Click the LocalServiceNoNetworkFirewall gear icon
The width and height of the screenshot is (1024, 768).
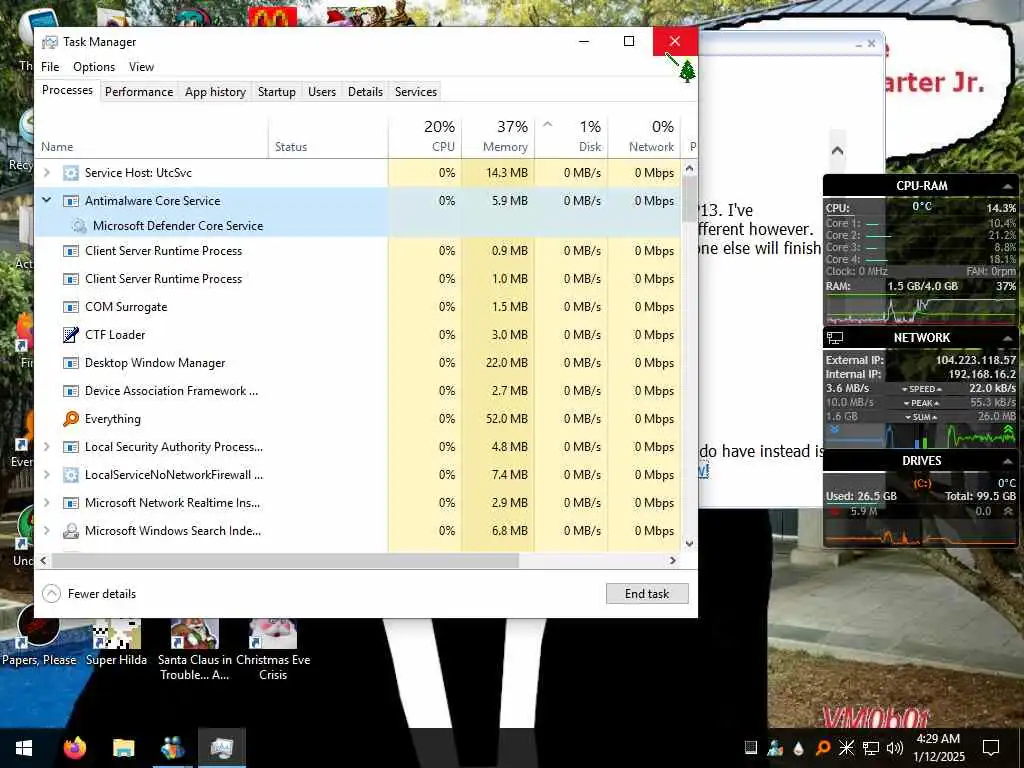(x=71, y=475)
